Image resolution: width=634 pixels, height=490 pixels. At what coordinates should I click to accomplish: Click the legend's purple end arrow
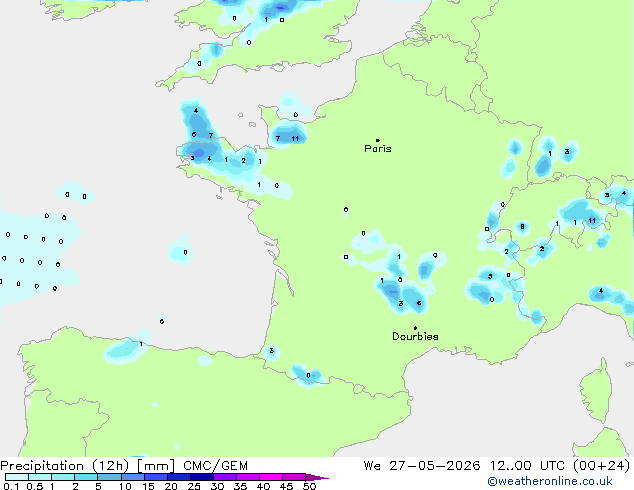(x=317, y=477)
